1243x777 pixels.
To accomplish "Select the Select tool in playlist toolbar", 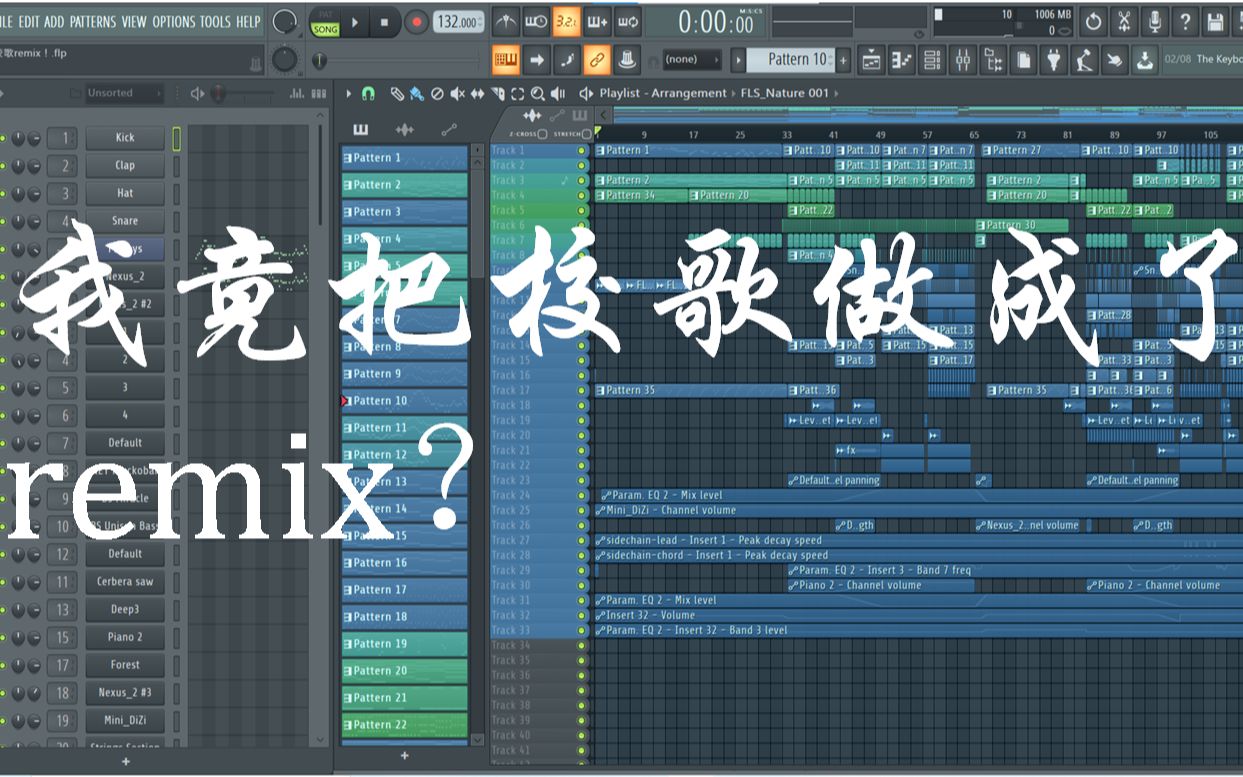I will tap(517, 94).
